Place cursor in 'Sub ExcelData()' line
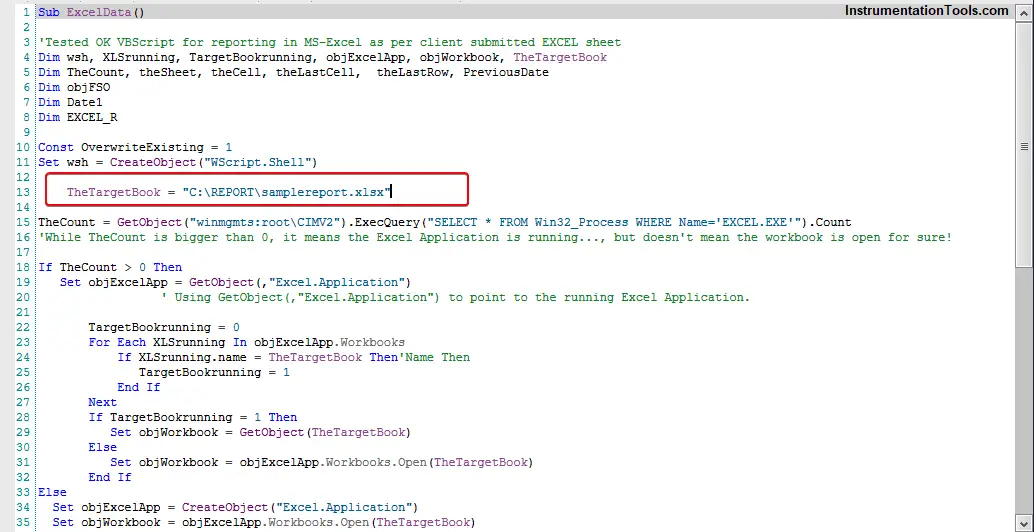This screenshot has width=1034, height=532. click(x=91, y=12)
